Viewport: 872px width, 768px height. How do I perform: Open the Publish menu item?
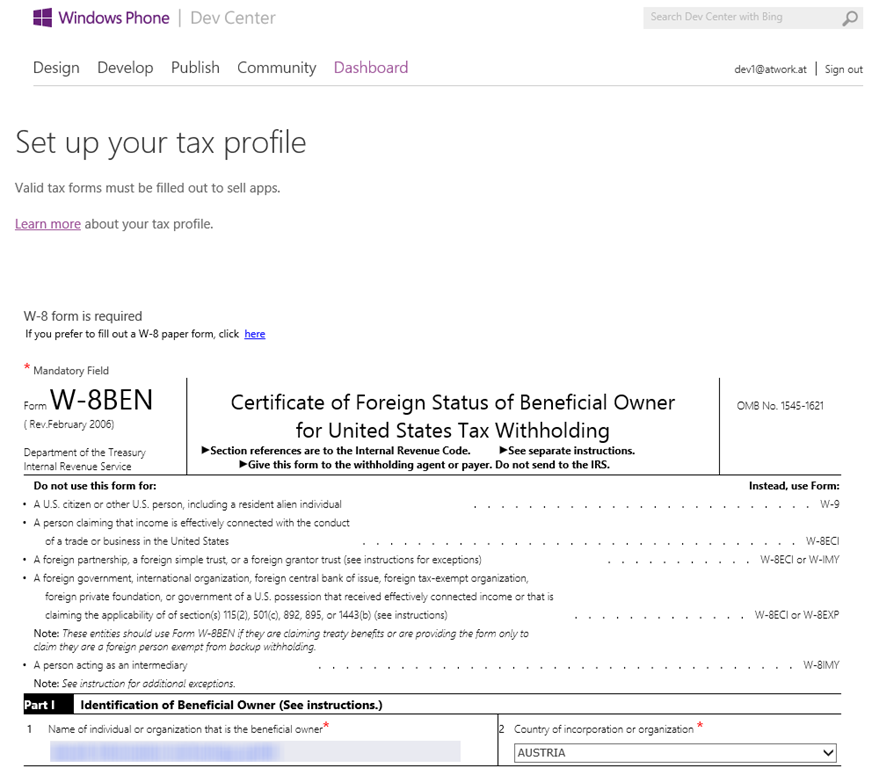pyautogui.click(x=195, y=68)
